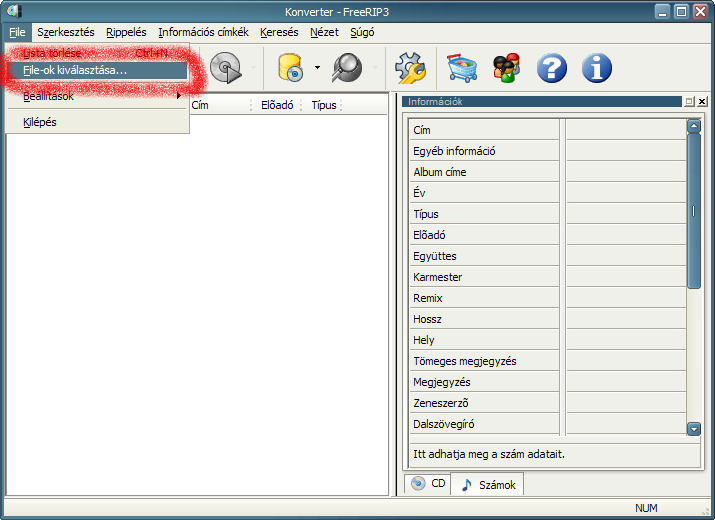Select the Dalszövegíró label row
Screen dimensions: 715x520
pos(484,424)
